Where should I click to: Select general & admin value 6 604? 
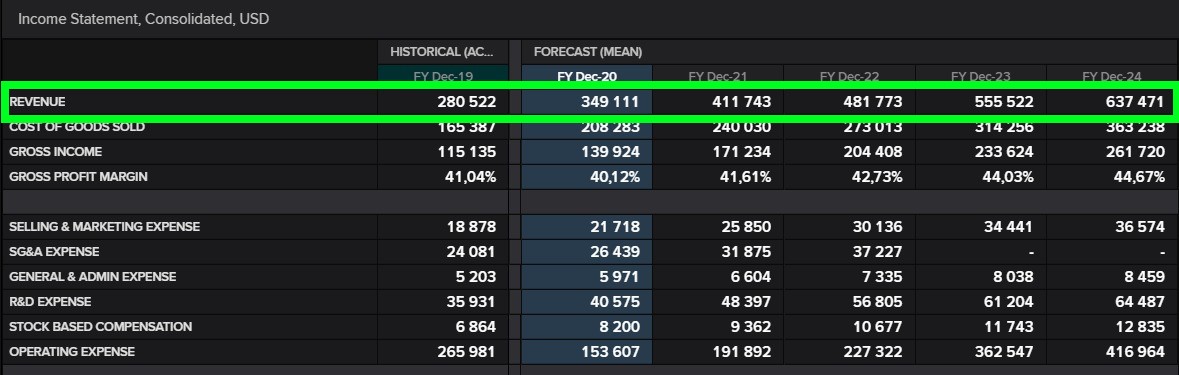[x=750, y=277]
